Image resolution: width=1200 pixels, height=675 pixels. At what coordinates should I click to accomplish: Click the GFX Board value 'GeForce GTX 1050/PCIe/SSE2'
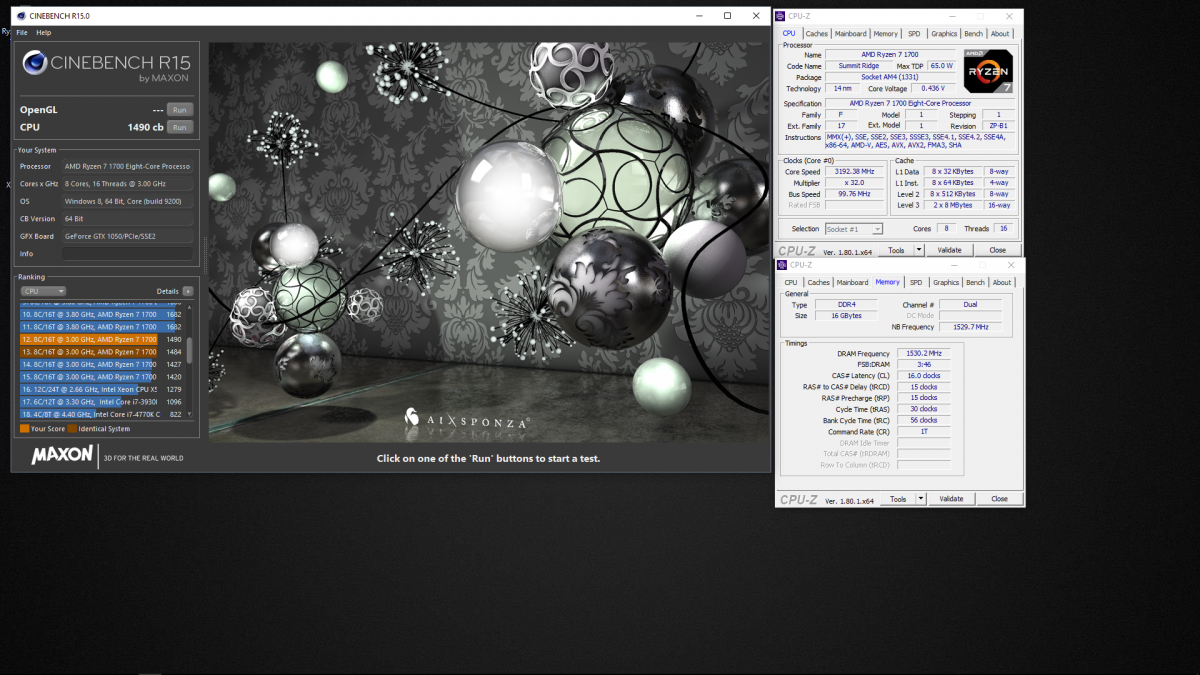click(127, 236)
